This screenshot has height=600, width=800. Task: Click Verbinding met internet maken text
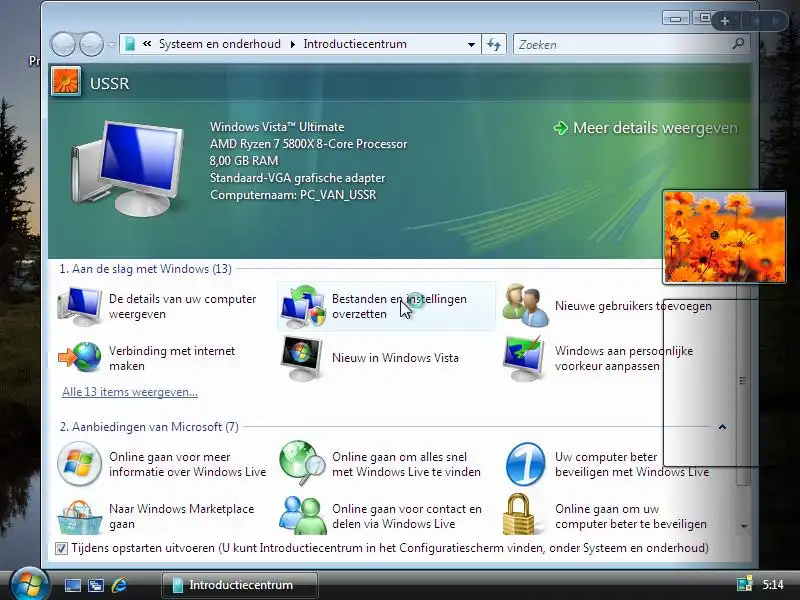172,358
